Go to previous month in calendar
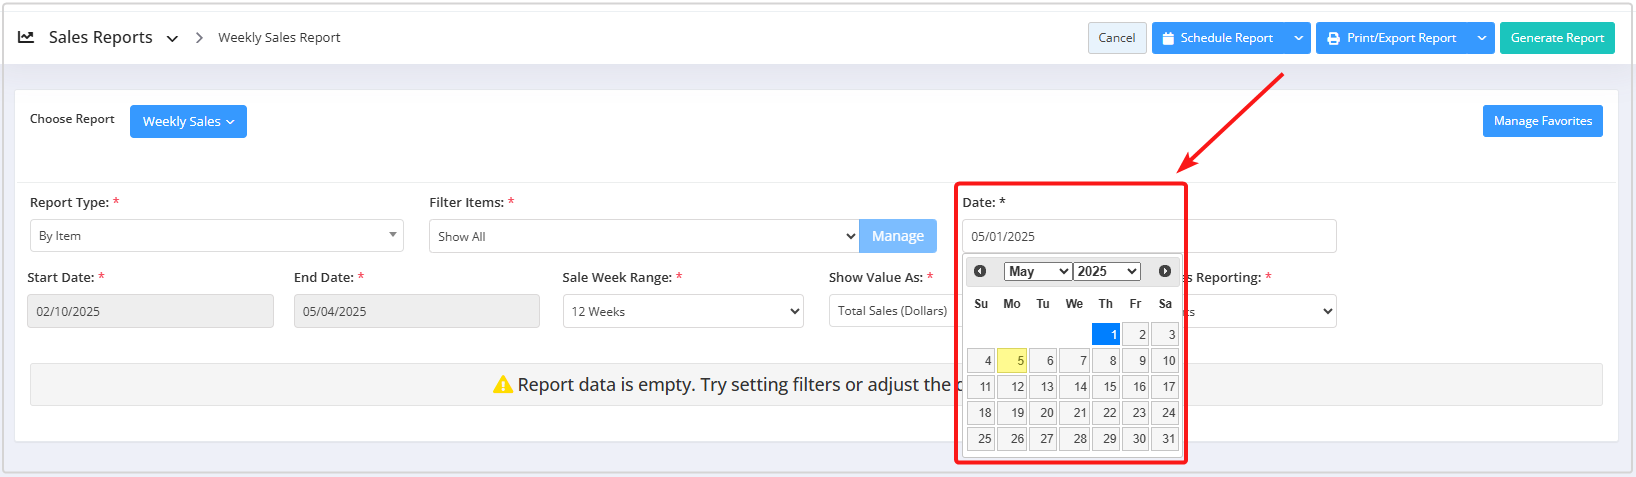Viewport: 1636px width, 477px height. pyautogui.click(x=980, y=271)
